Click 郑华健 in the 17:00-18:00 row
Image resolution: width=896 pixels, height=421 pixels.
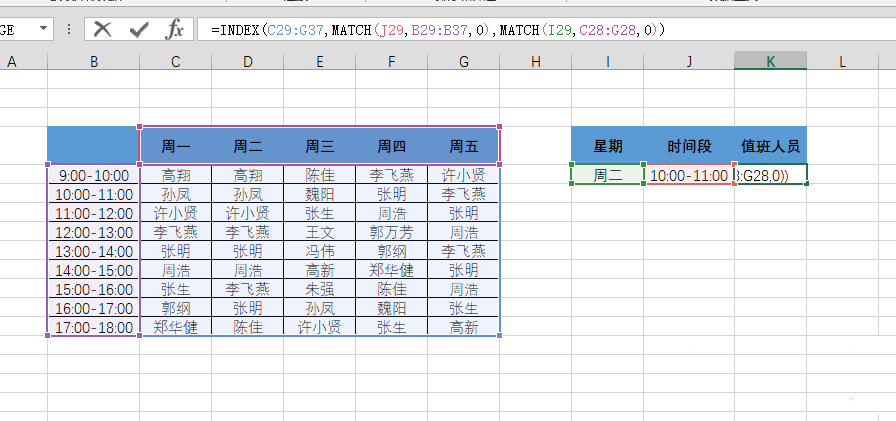tap(175, 327)
